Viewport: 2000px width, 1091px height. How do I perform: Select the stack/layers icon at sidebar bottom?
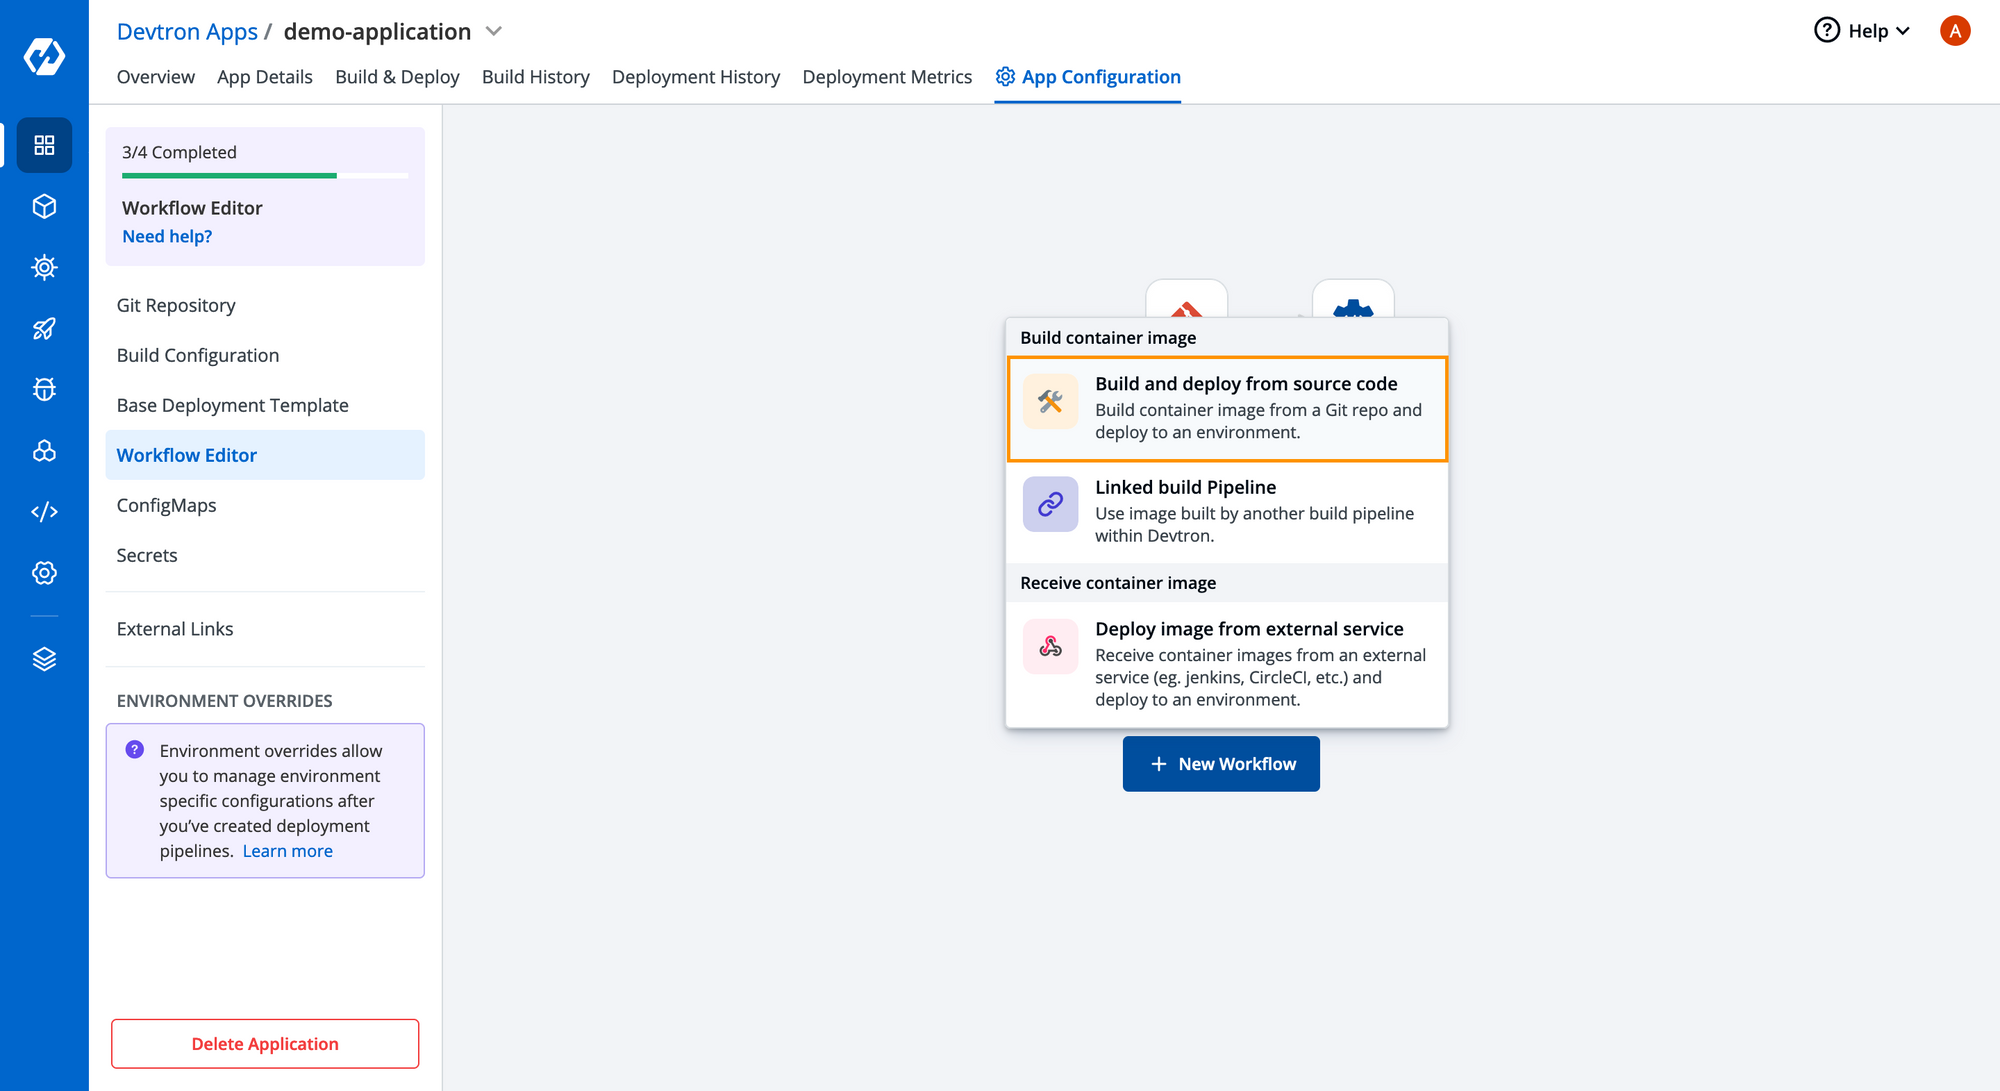point(44,658)
